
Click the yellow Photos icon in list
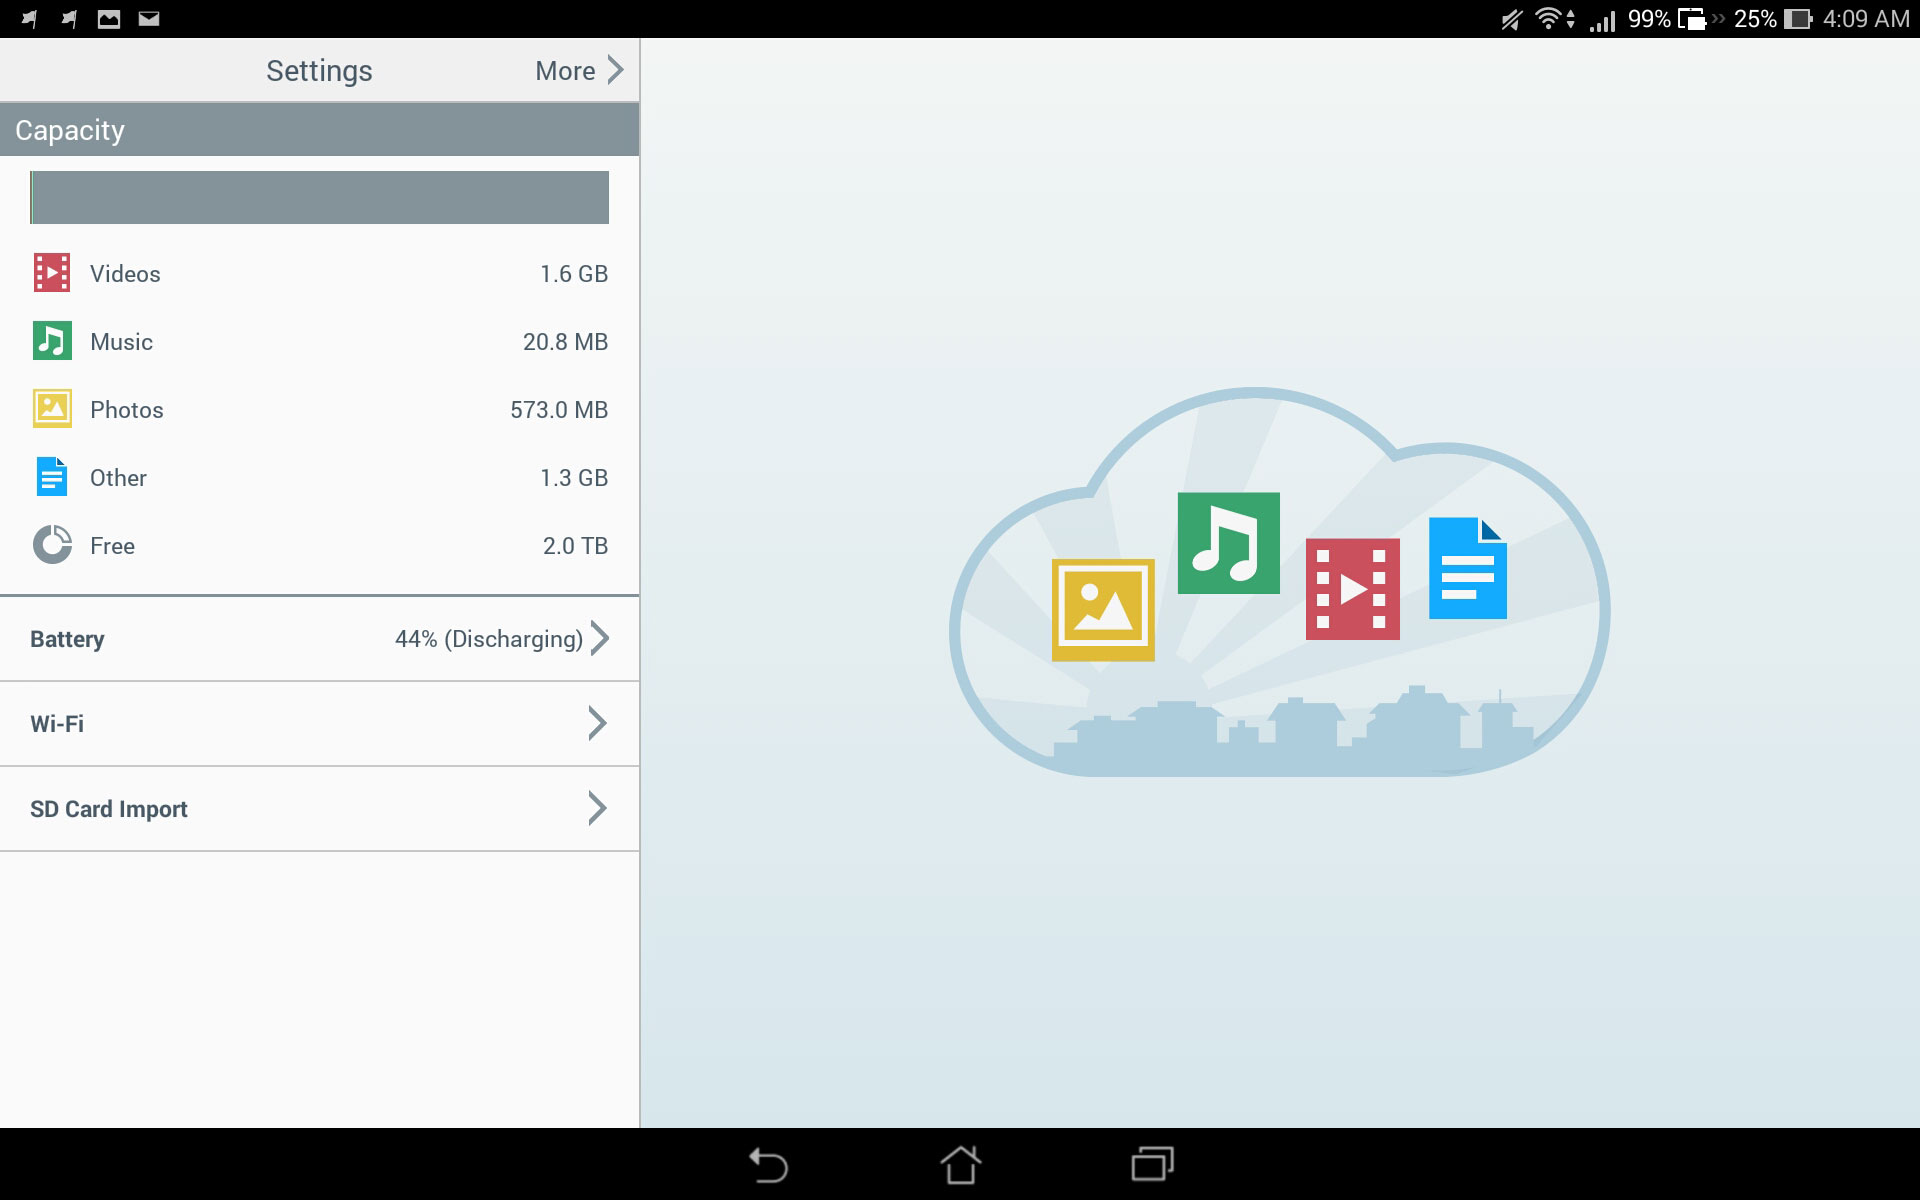tap(52, 409)
